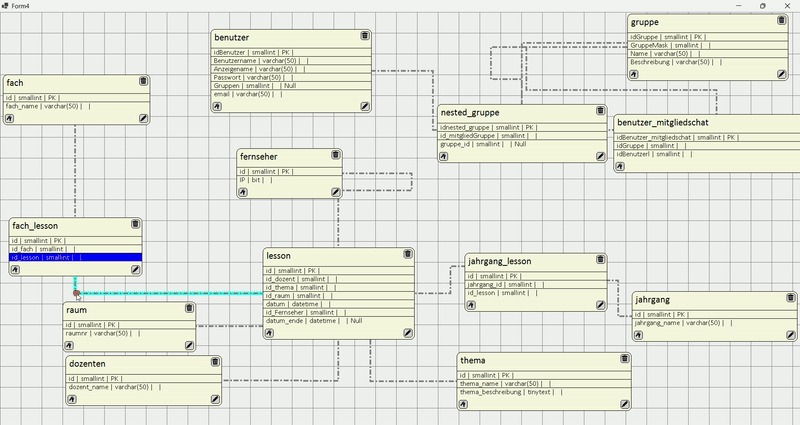The height and width of the screenshot is (425, 800).
Task: Click the red connector handle below fach_lesson
Action: pyautogui.click(x=76, y=294)
